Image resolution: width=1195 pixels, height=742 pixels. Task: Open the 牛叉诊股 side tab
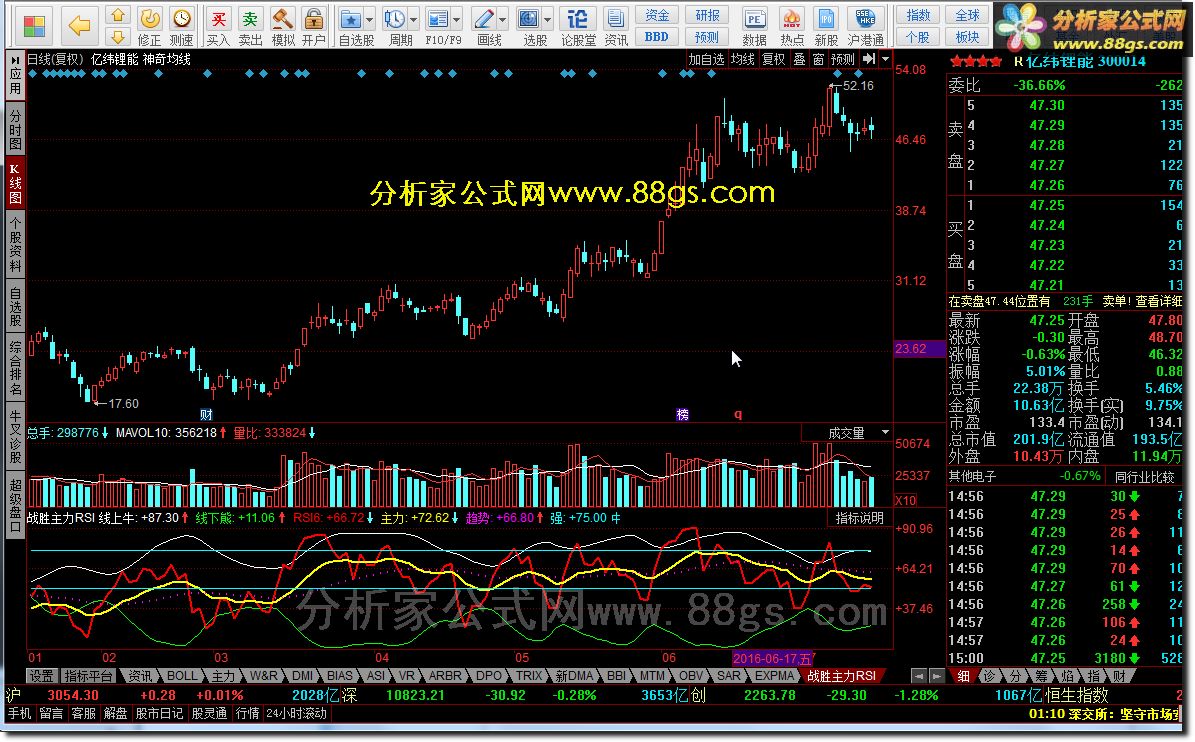pyautogui.click(x=15, y=437)
